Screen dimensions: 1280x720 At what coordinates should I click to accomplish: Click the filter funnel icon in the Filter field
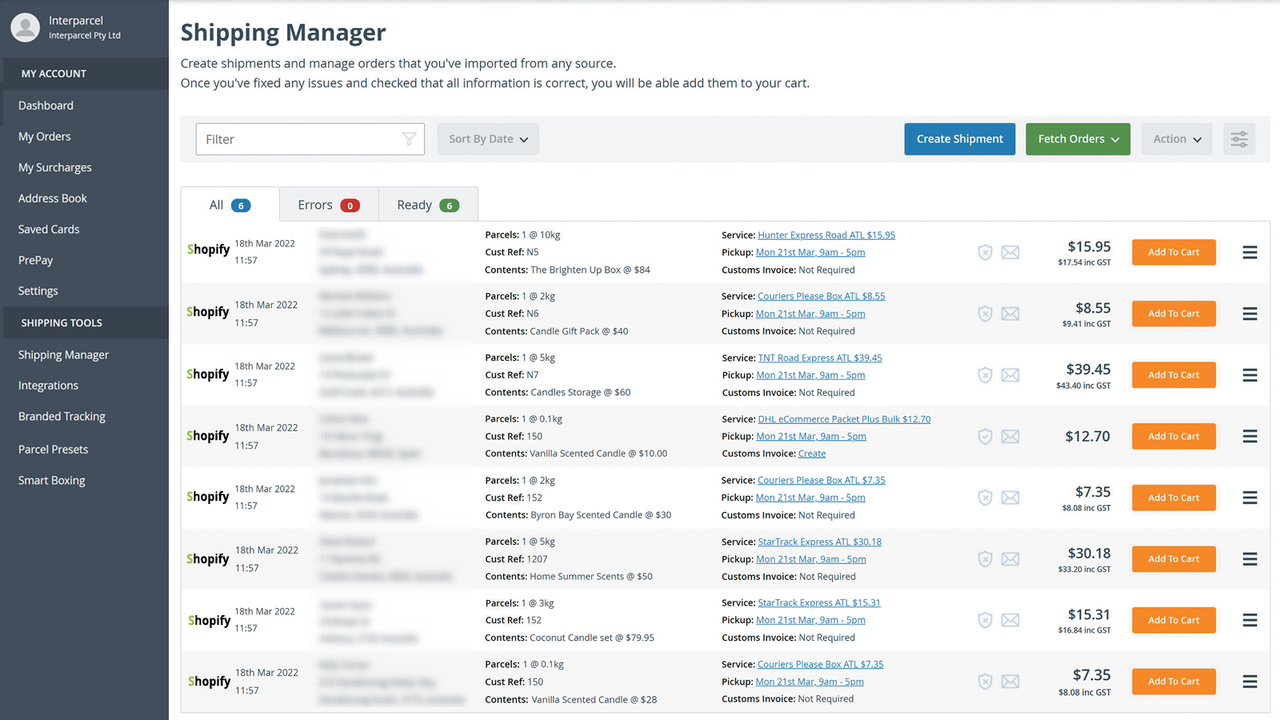(x=409, y=139)
